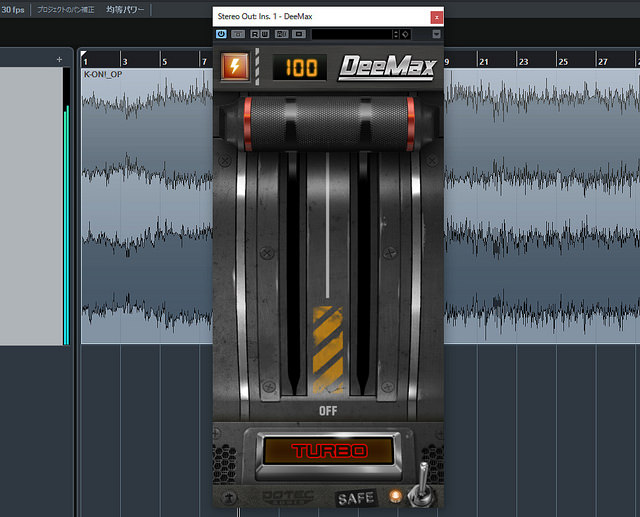Click the プロジェクトのパン補正 label

point(66,10)
